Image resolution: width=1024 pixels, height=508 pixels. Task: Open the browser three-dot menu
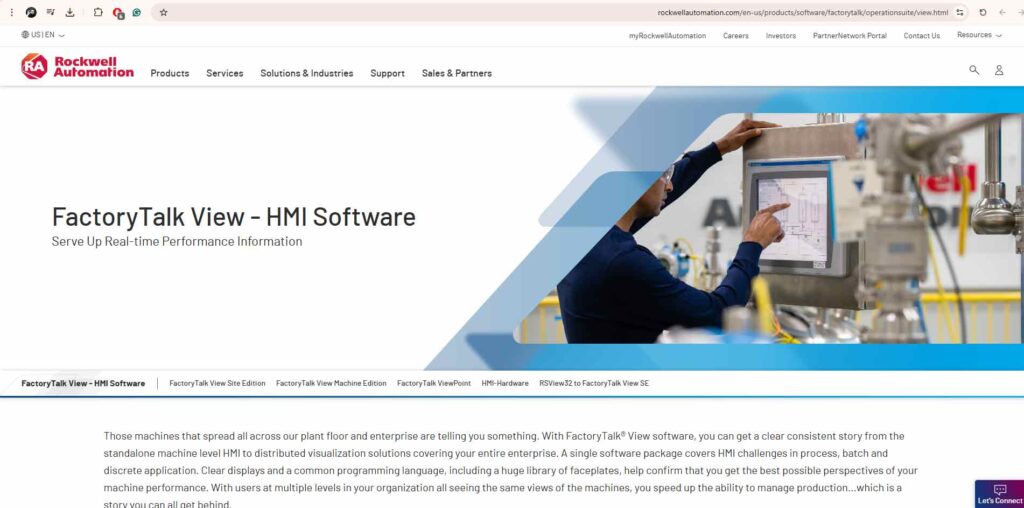pos(11,12)
